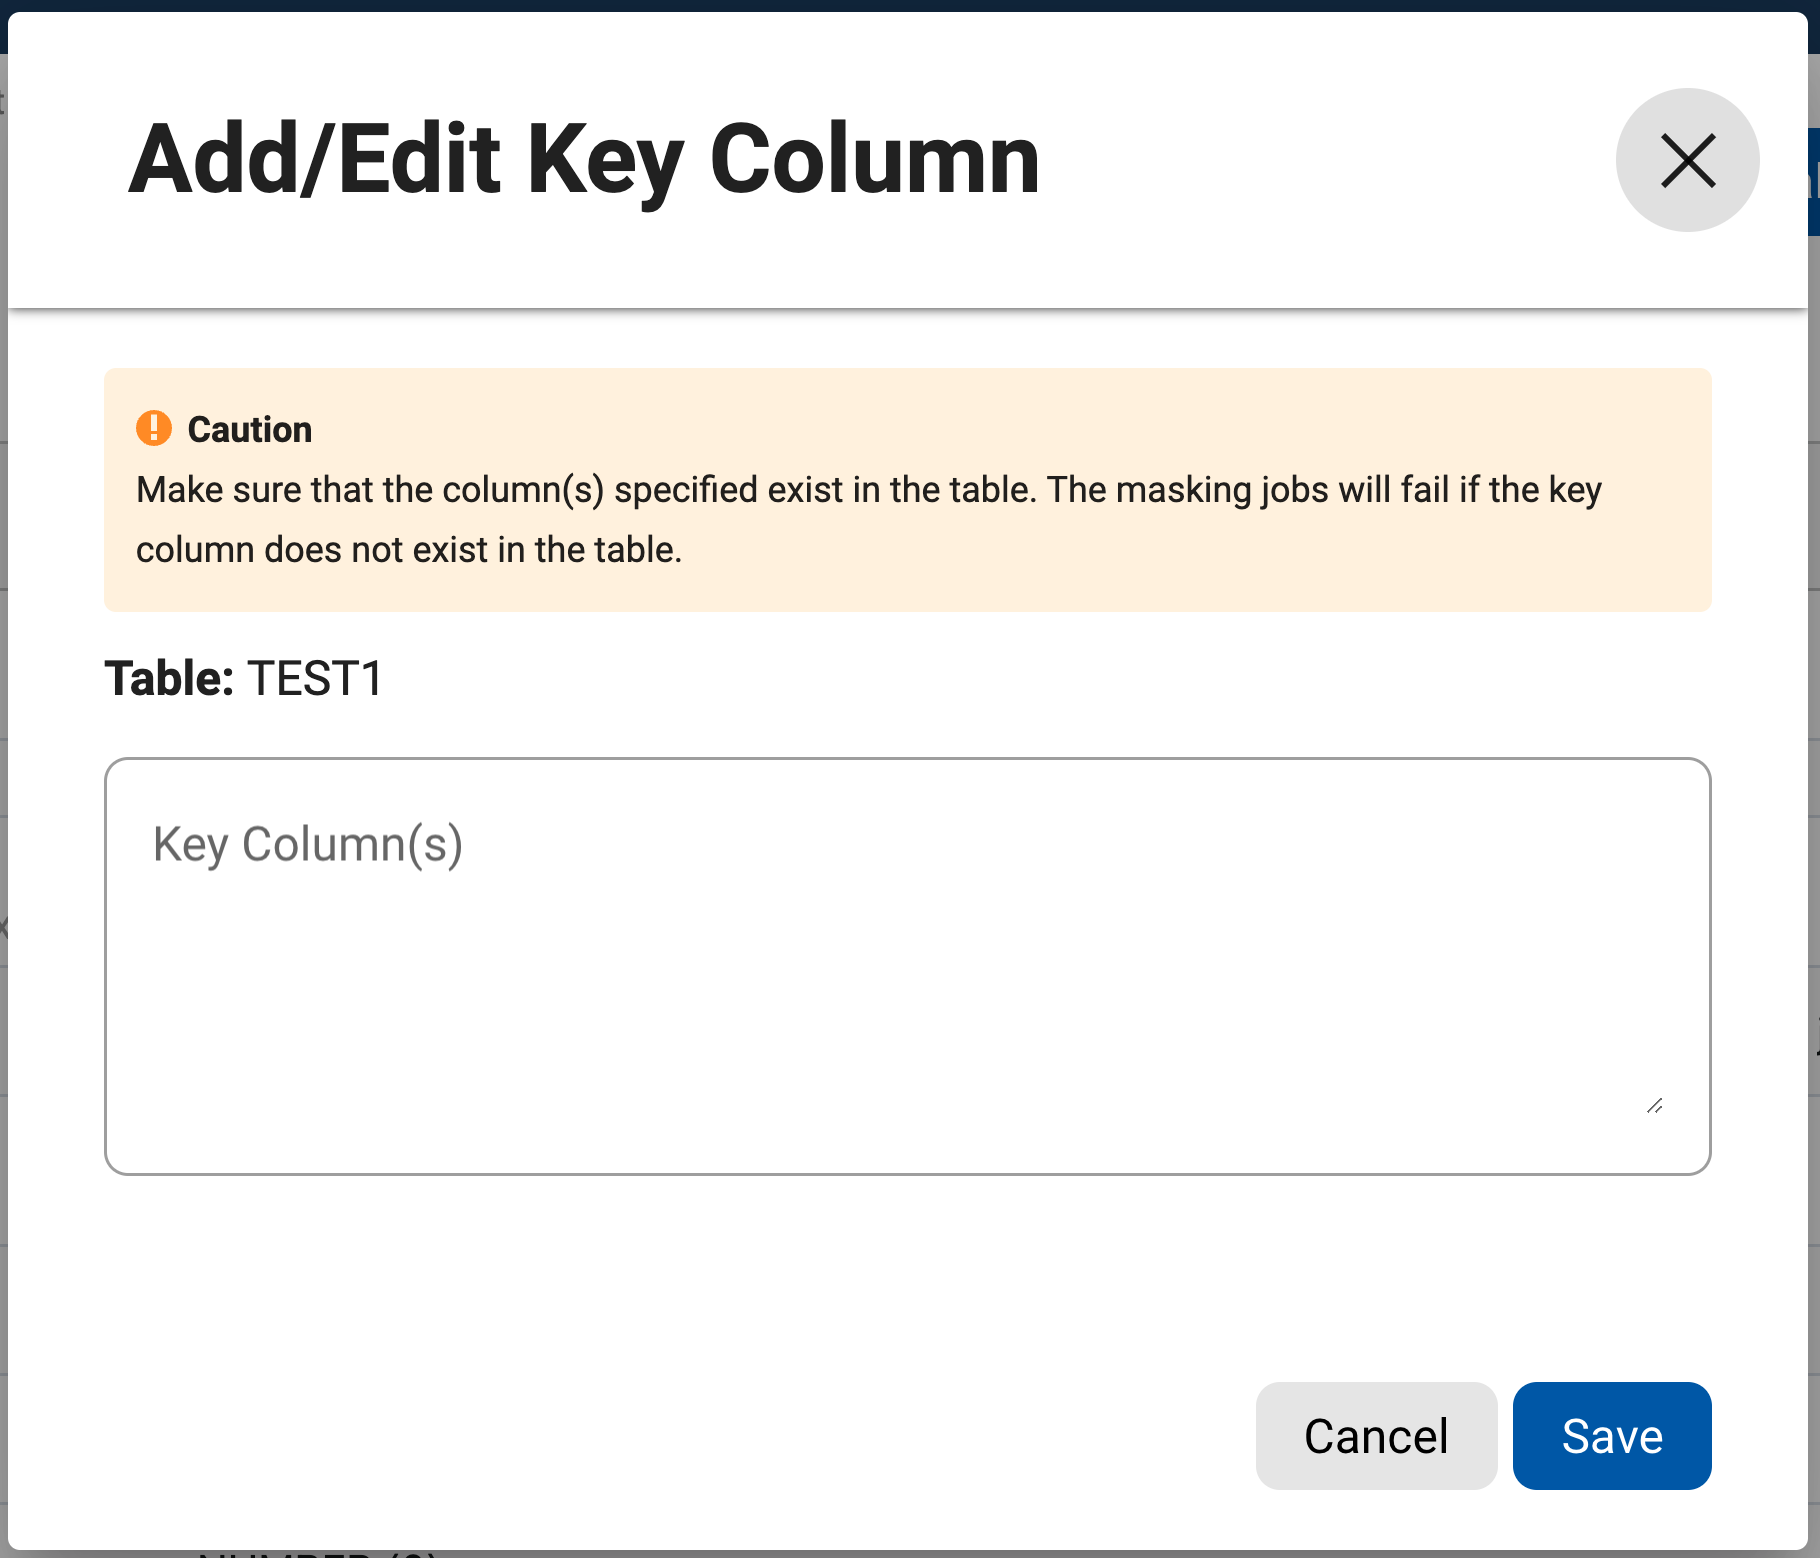
Task: Click the exclamation symbol in the alert banner
Action: (155, 428)
